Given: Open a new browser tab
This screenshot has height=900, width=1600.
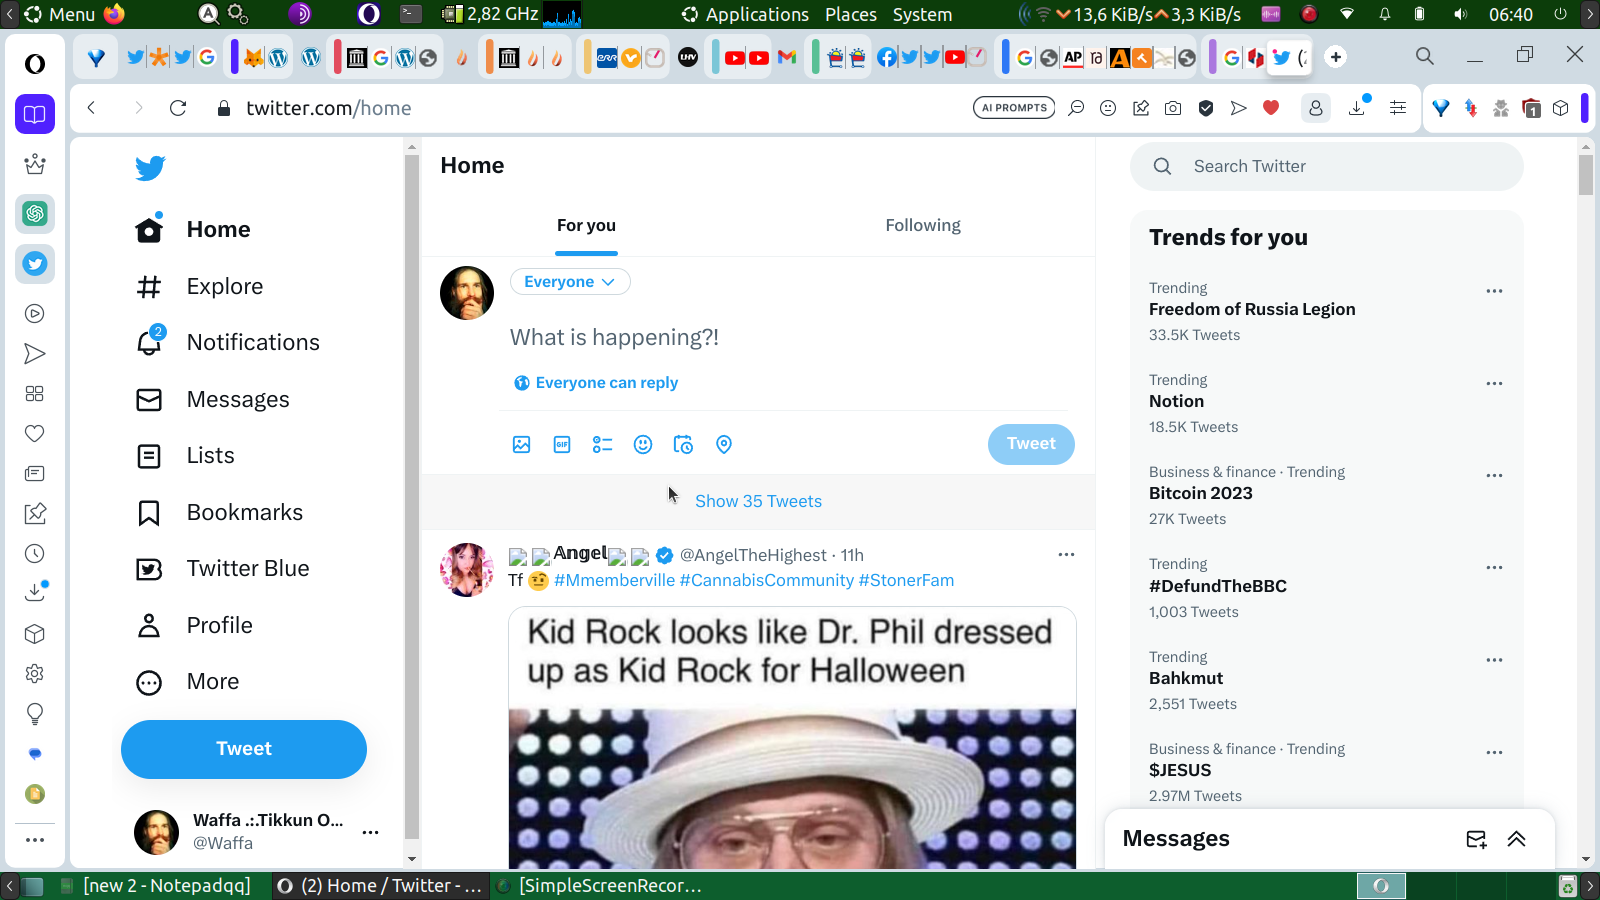Looking at the screenshot, I should (x=1336, y=57).
